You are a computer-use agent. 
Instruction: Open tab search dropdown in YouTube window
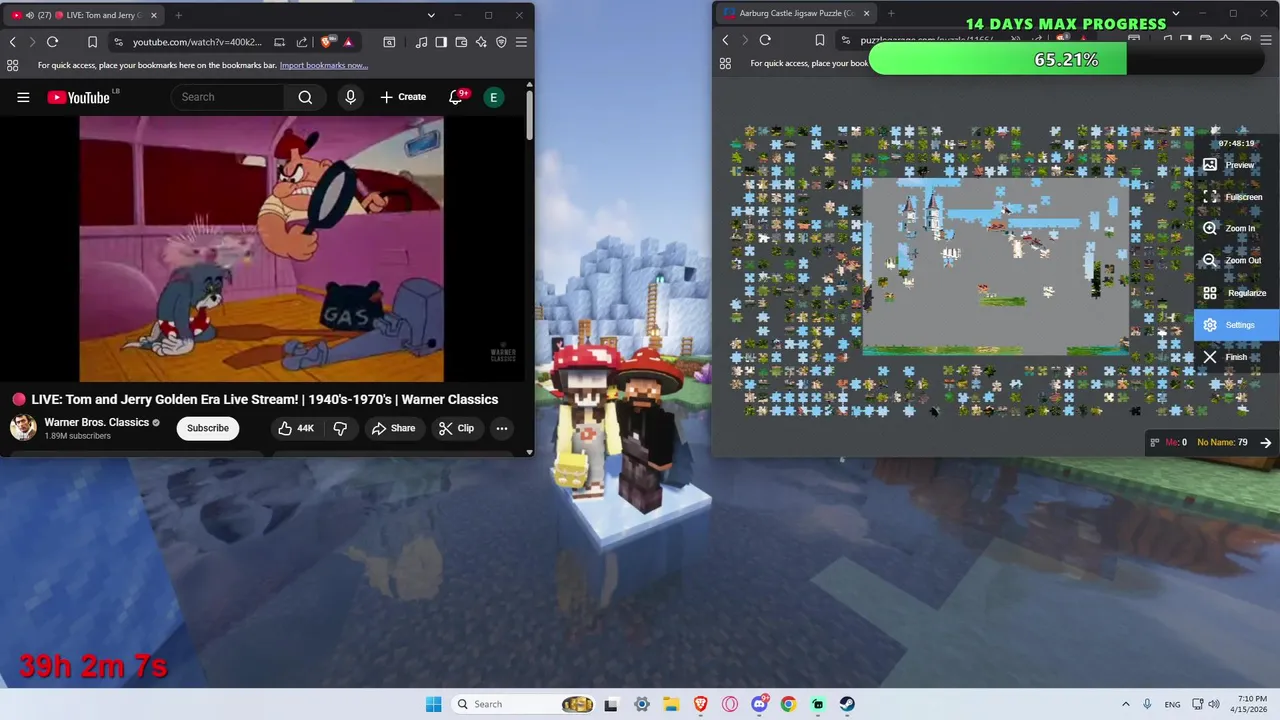431,15
